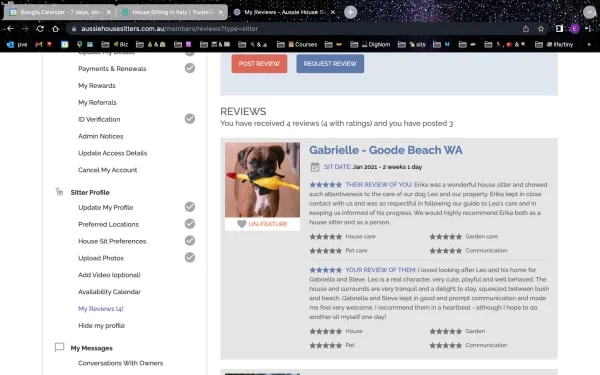The height and width of the screenshot is (375, 600).
Task: Switch to the Google Calendar tab
Action: [x=60, y=12]
